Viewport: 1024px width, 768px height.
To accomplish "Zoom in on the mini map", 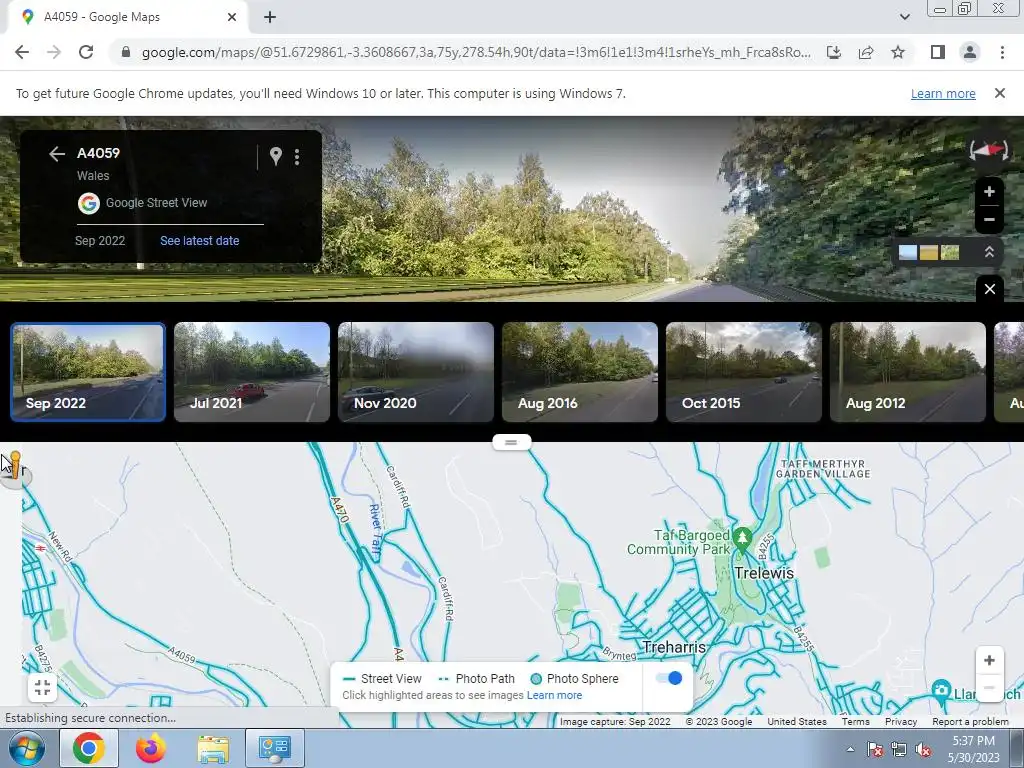I will pos(989,660).
